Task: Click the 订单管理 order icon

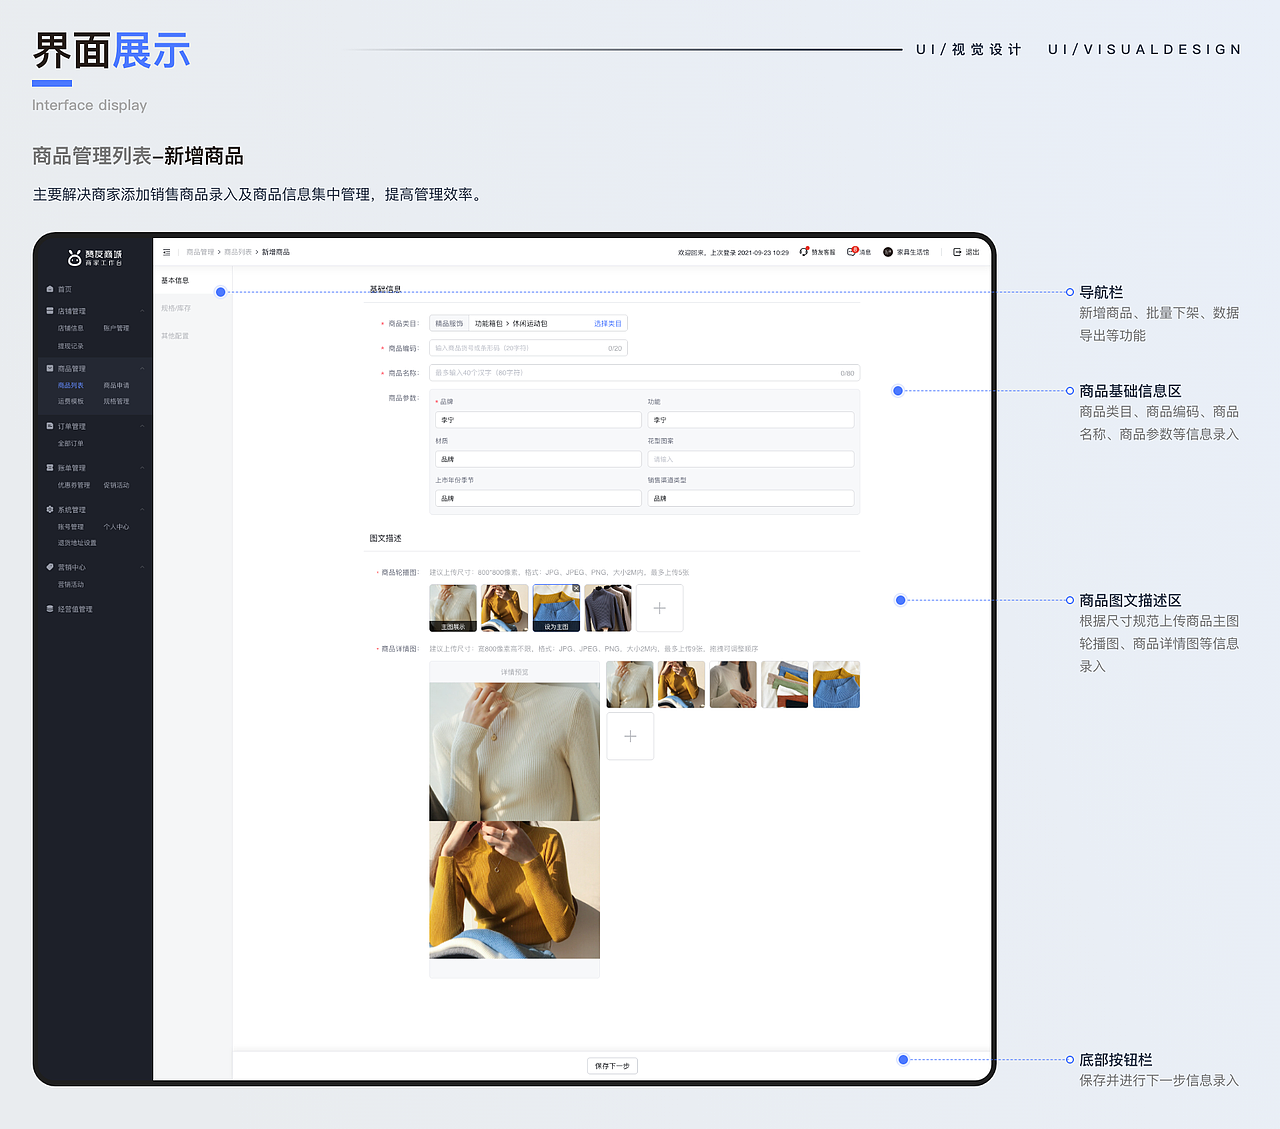Action: tap(50, 426)
